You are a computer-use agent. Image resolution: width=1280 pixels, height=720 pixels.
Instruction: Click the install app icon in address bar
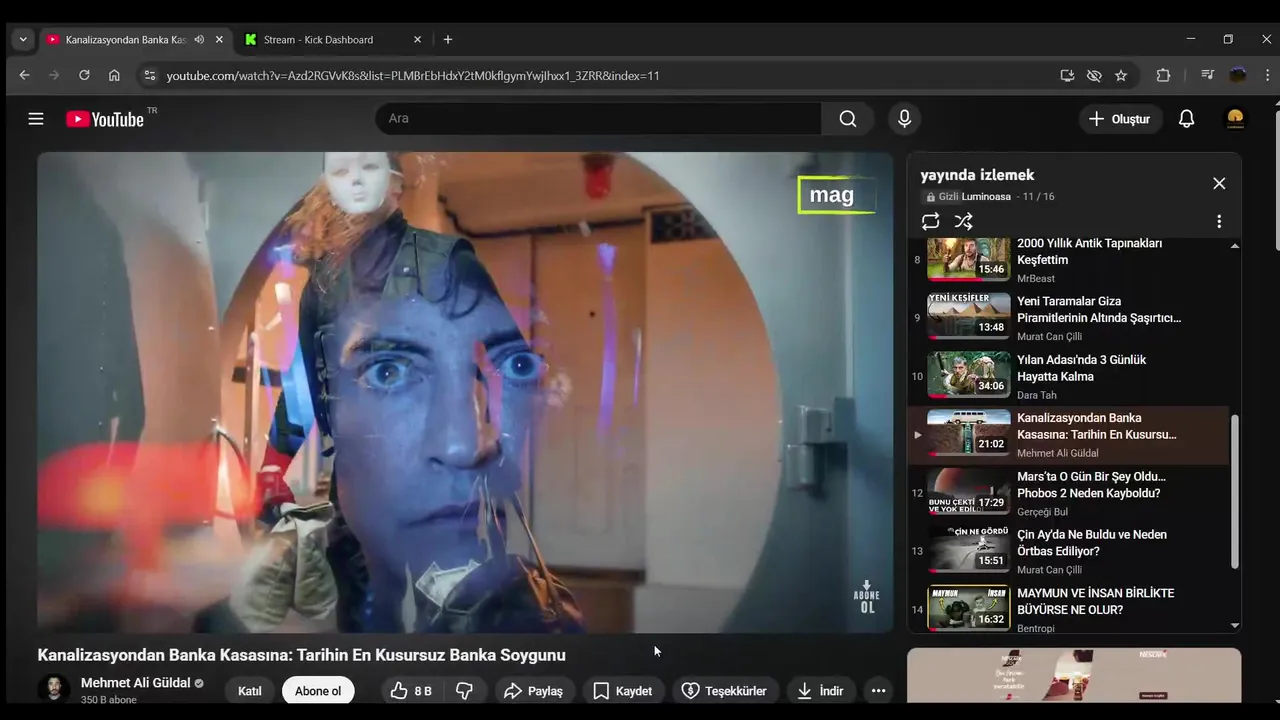click(1067, 76)
